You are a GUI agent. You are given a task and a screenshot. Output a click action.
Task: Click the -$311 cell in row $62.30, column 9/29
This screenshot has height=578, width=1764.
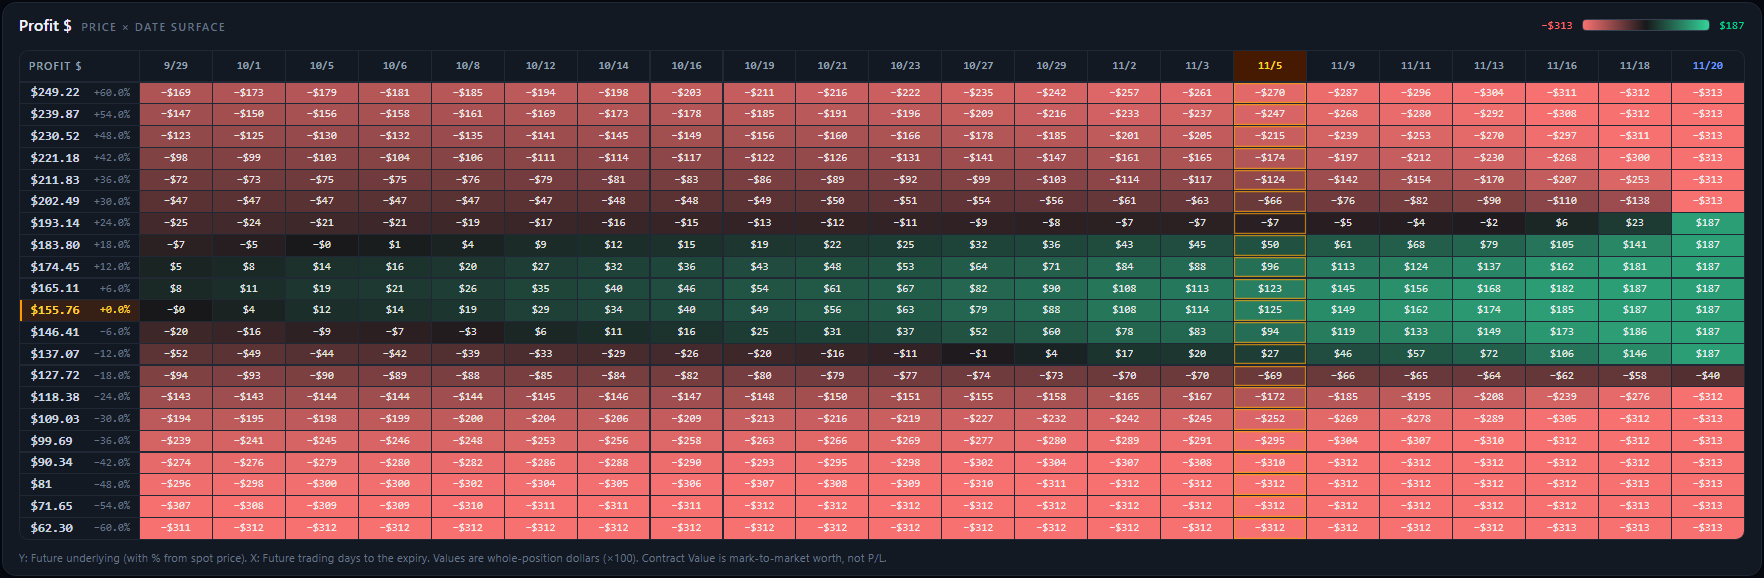point(176,528)
